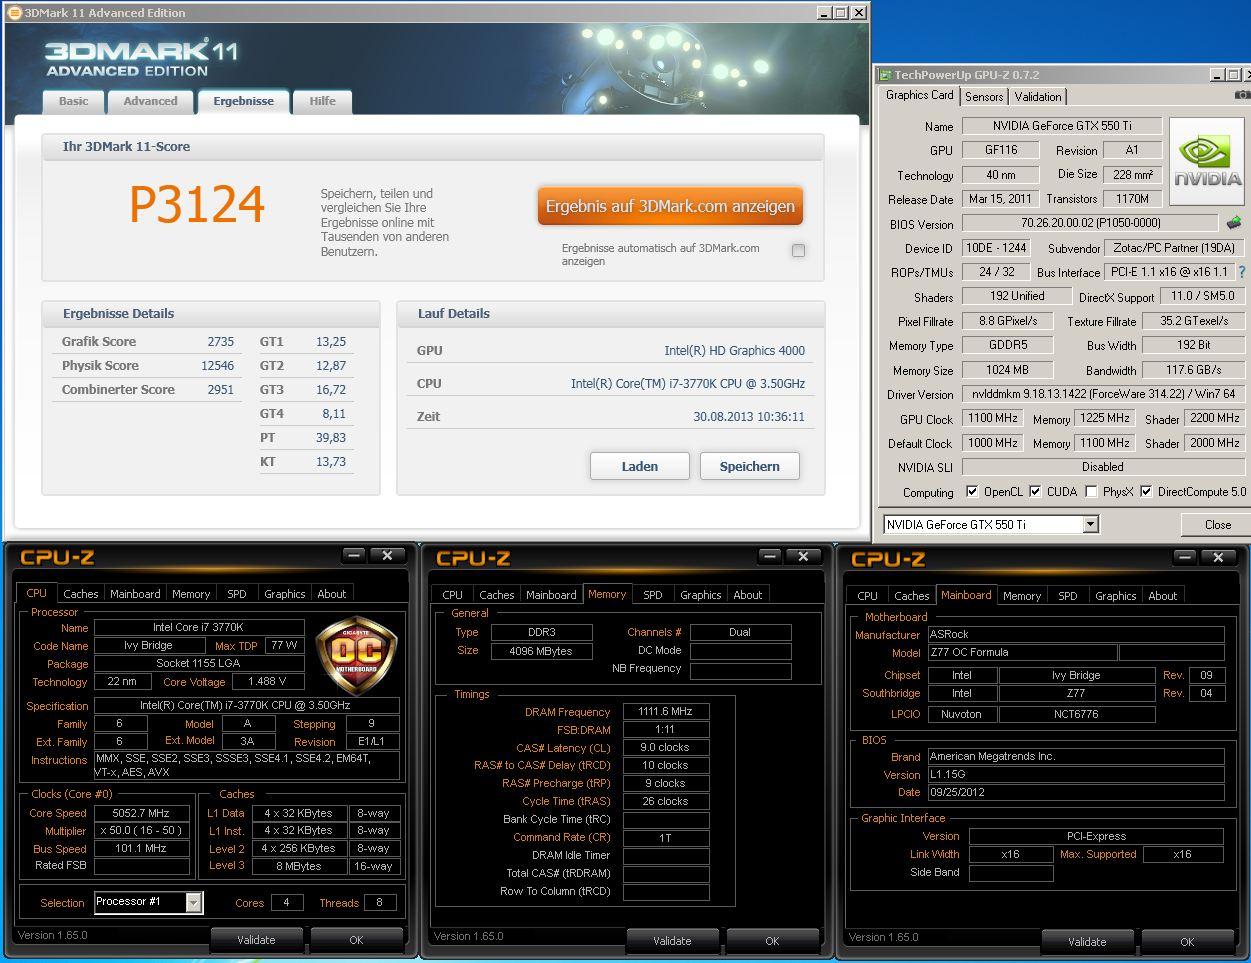Open the Processor #1 selection dropdown
The width and height of the screenshot is (1251, 963).
click(194, 902)
